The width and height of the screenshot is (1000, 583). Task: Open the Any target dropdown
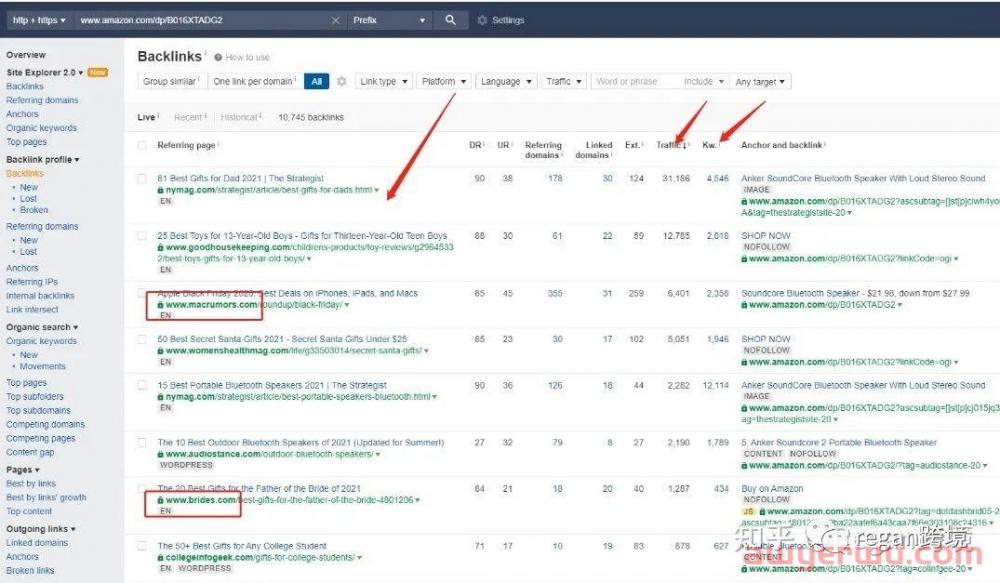(760, 82)
